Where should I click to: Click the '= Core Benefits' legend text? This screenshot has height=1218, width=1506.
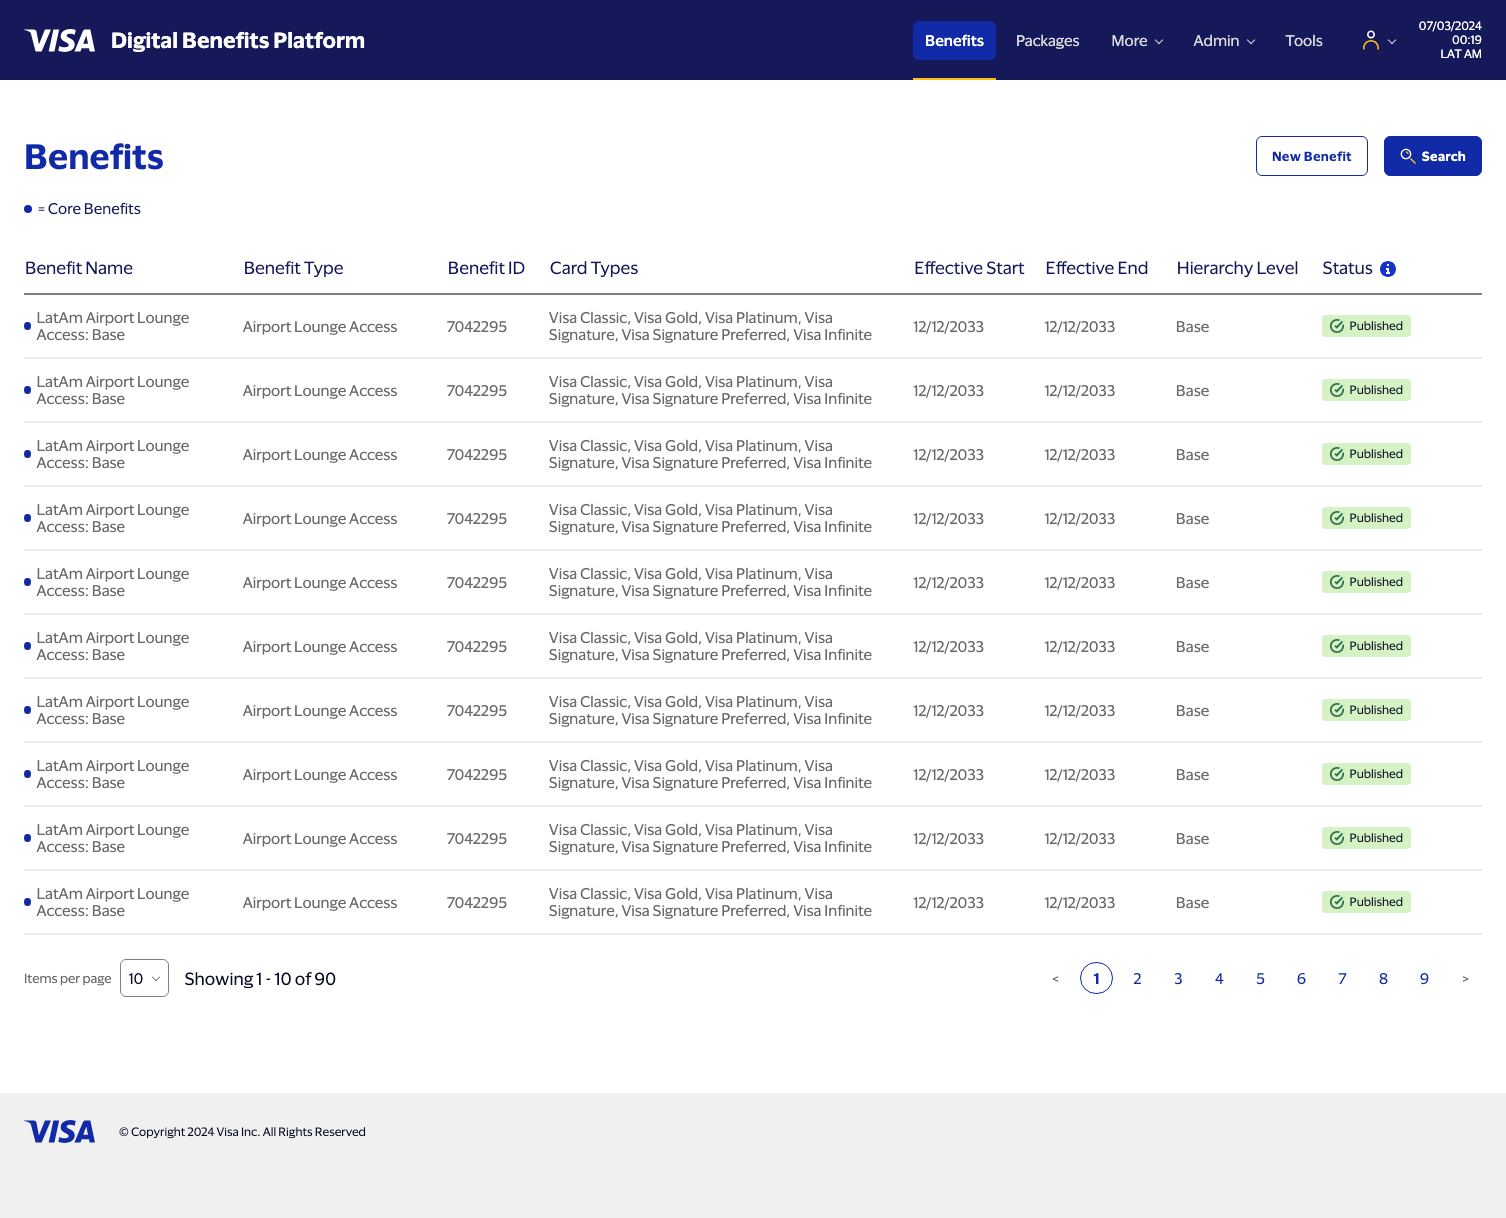pos(89,209)
